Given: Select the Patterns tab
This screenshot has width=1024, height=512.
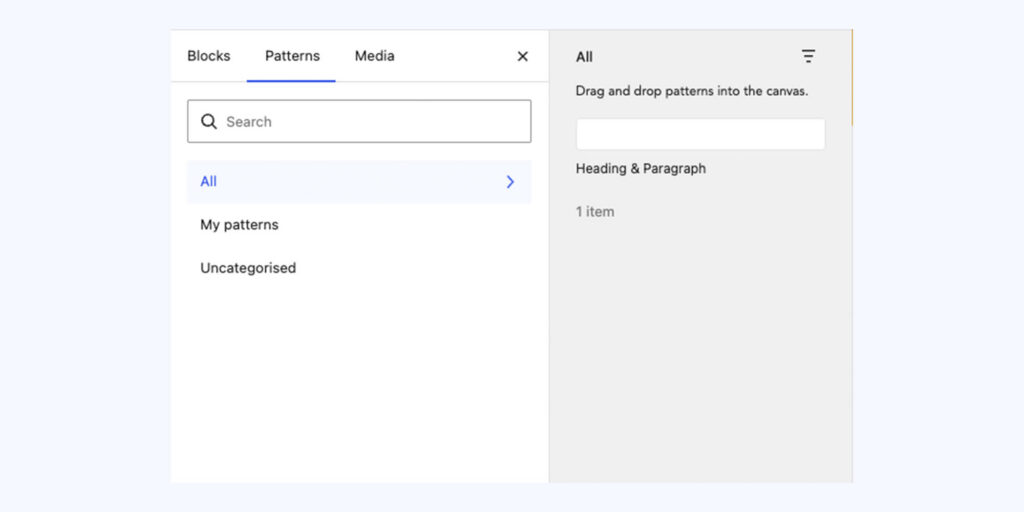Looking at the screenshot, I should pos(292,56).
